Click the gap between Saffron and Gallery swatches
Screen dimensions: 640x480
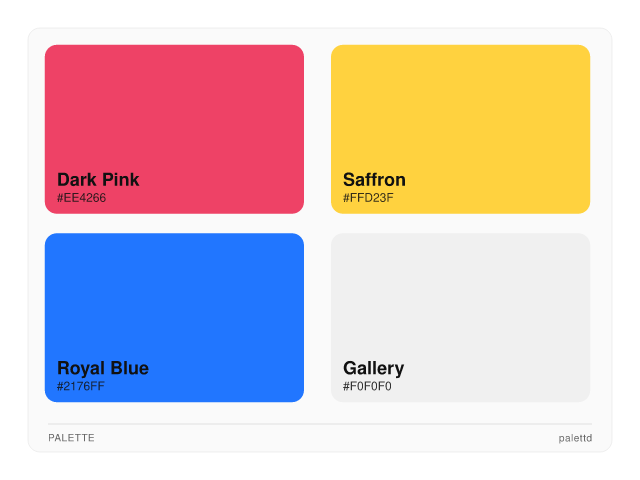pos(460,223)
